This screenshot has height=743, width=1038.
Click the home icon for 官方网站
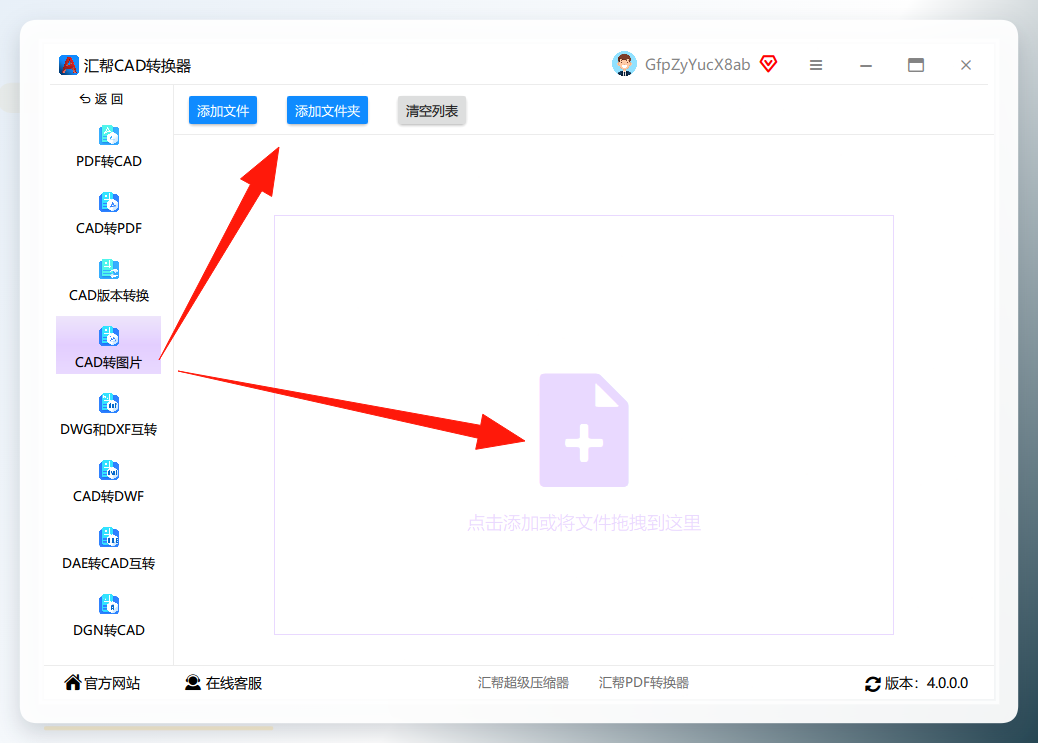click(x=73, y=682)
